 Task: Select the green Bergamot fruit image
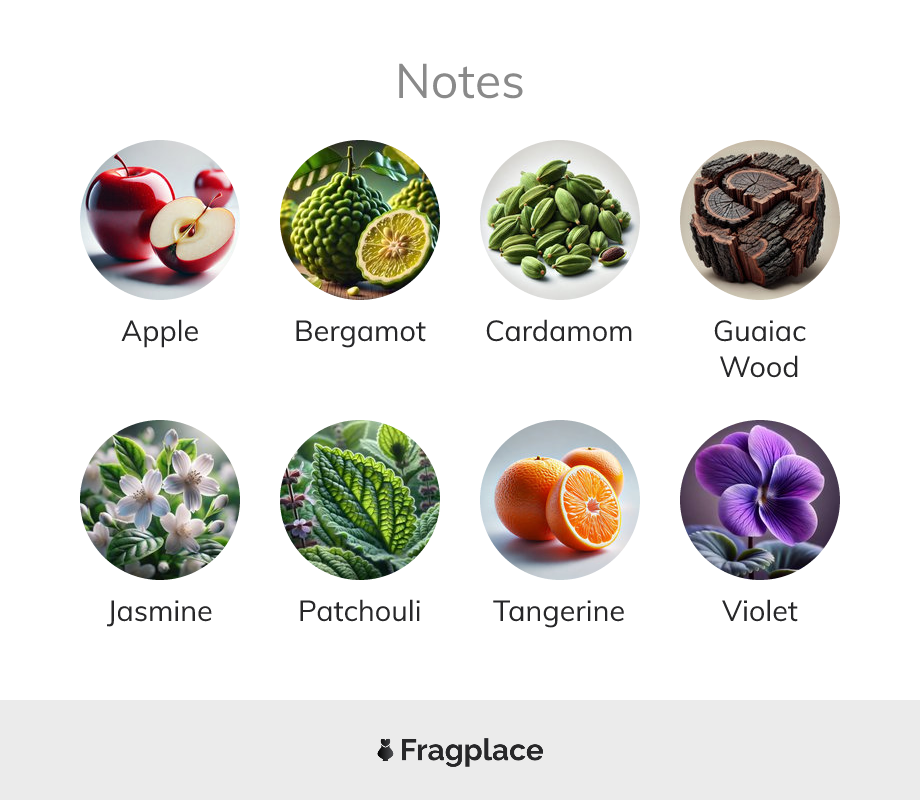(360, 220)
